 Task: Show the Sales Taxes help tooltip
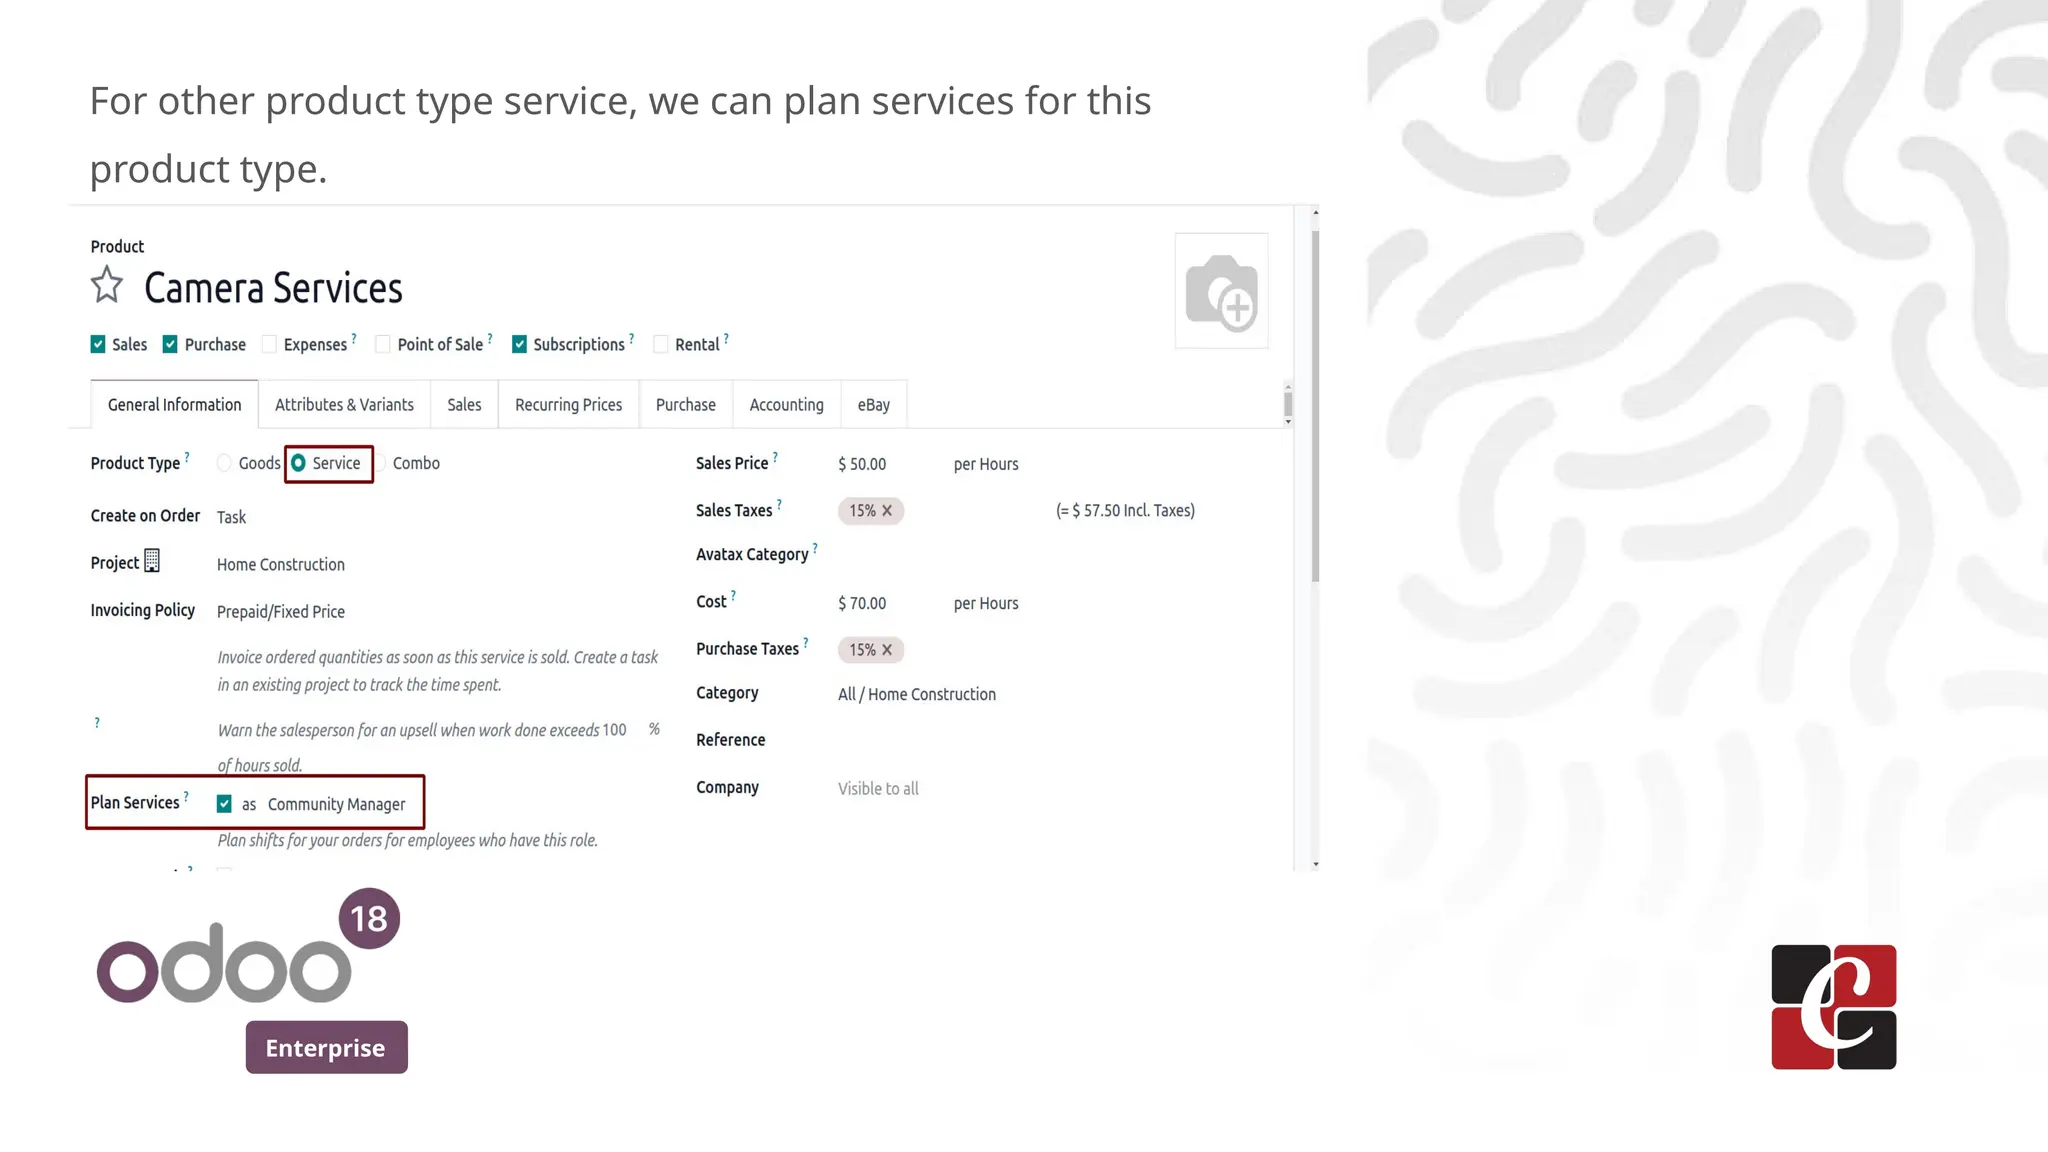click(779, 504)
